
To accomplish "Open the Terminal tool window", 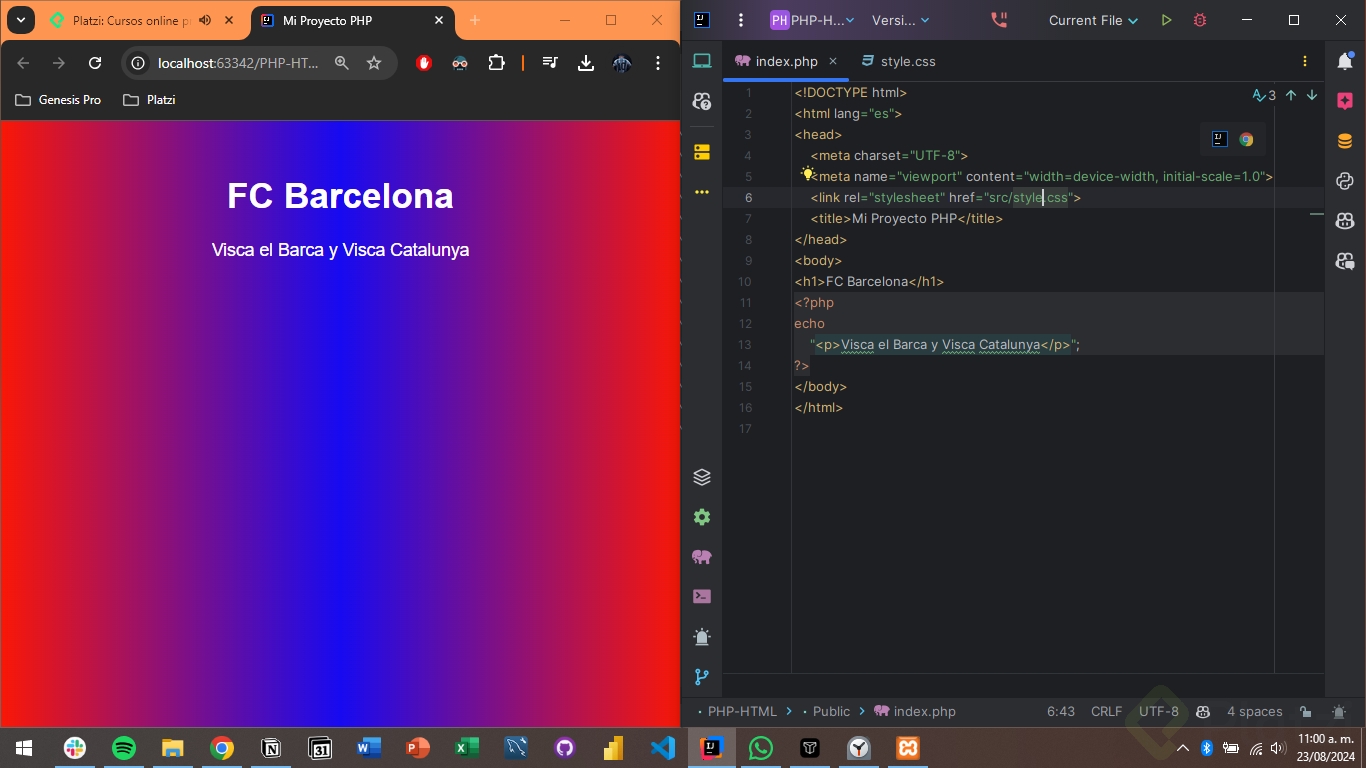I will pos(702,597).
